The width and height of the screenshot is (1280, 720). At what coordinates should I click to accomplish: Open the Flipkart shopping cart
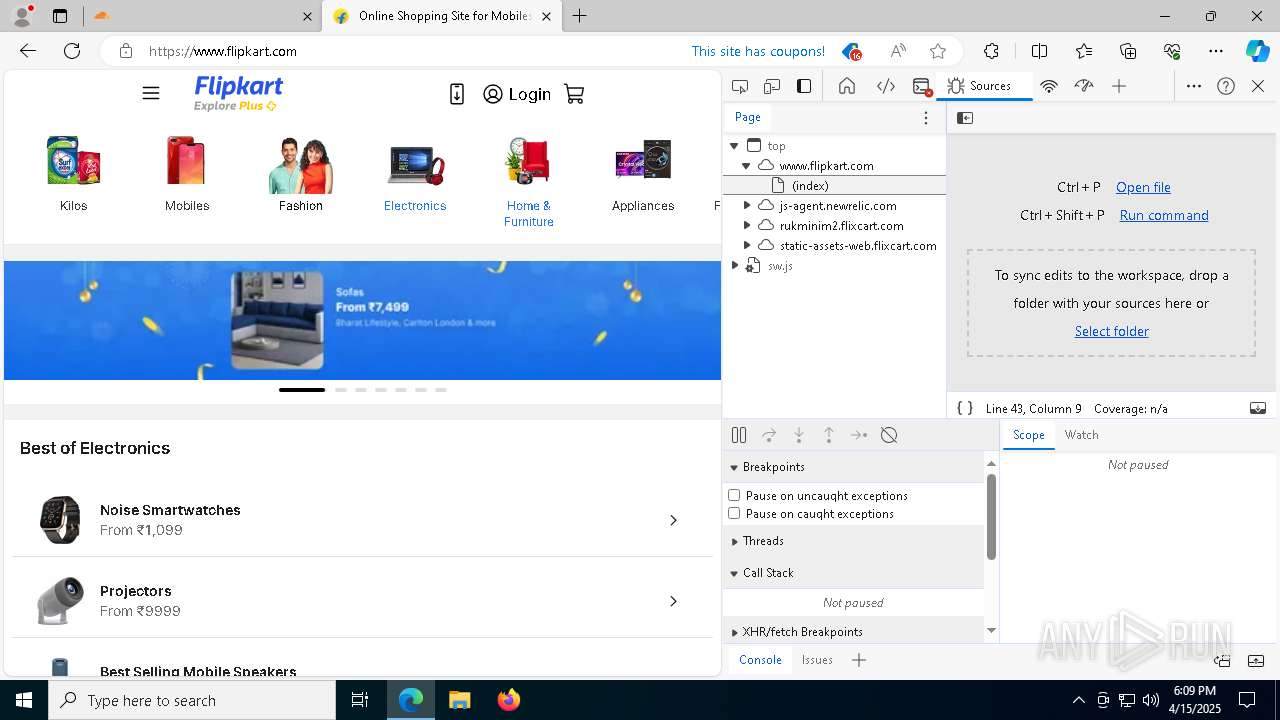[x=574, y=94]
